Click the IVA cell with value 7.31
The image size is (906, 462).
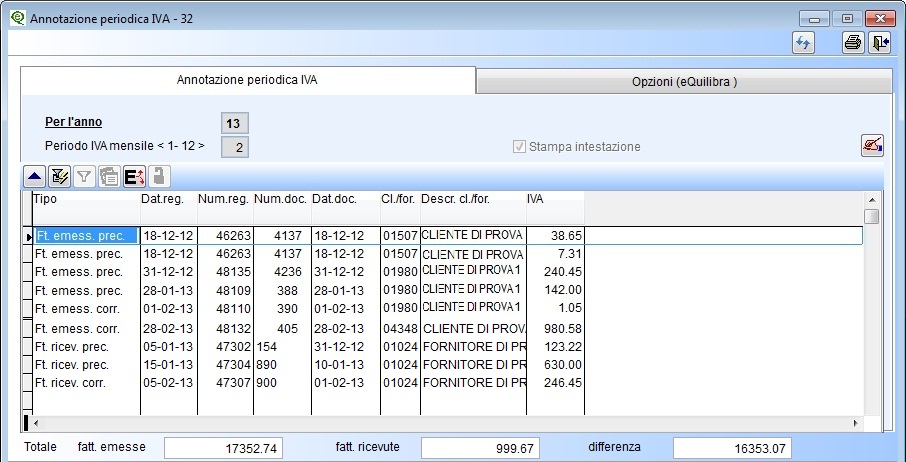(555, 254)
